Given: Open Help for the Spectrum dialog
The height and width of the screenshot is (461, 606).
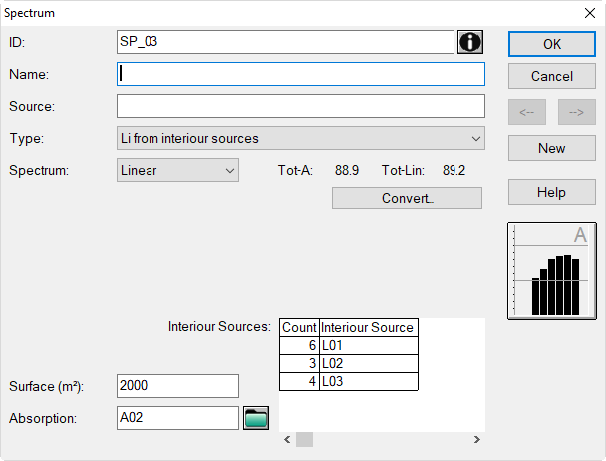Looking at the screenshot, I should coord(552,192).
